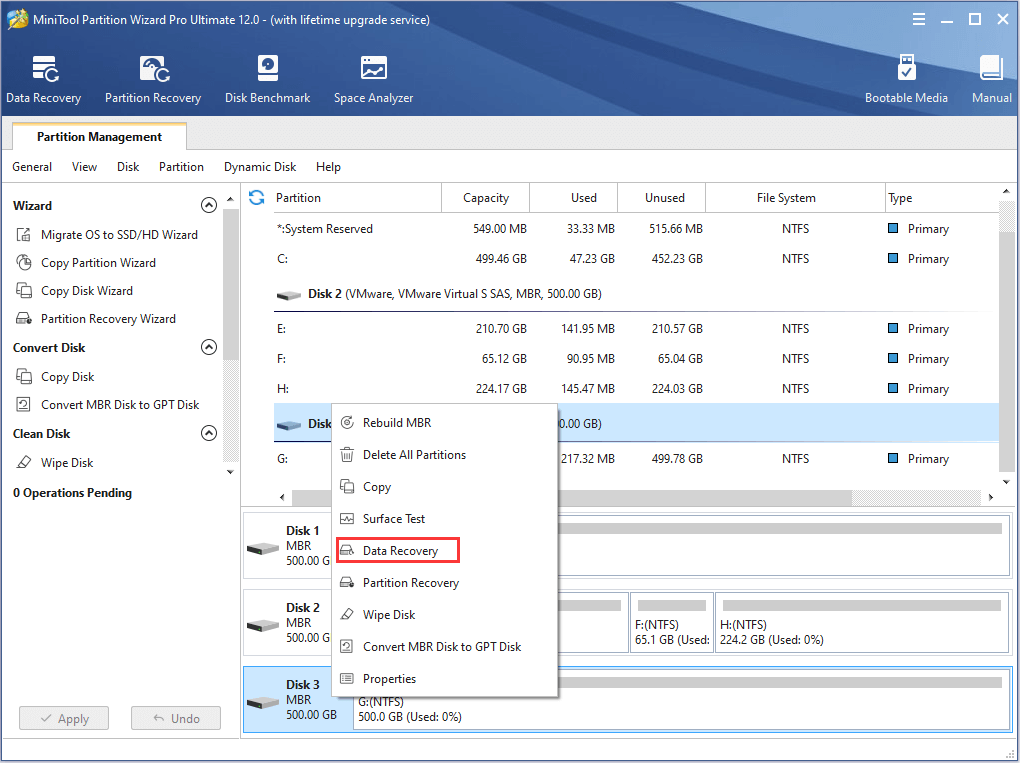Sort by the Capacity column header
This screenshot has width=1020, height=763.
tap(486, 198)
